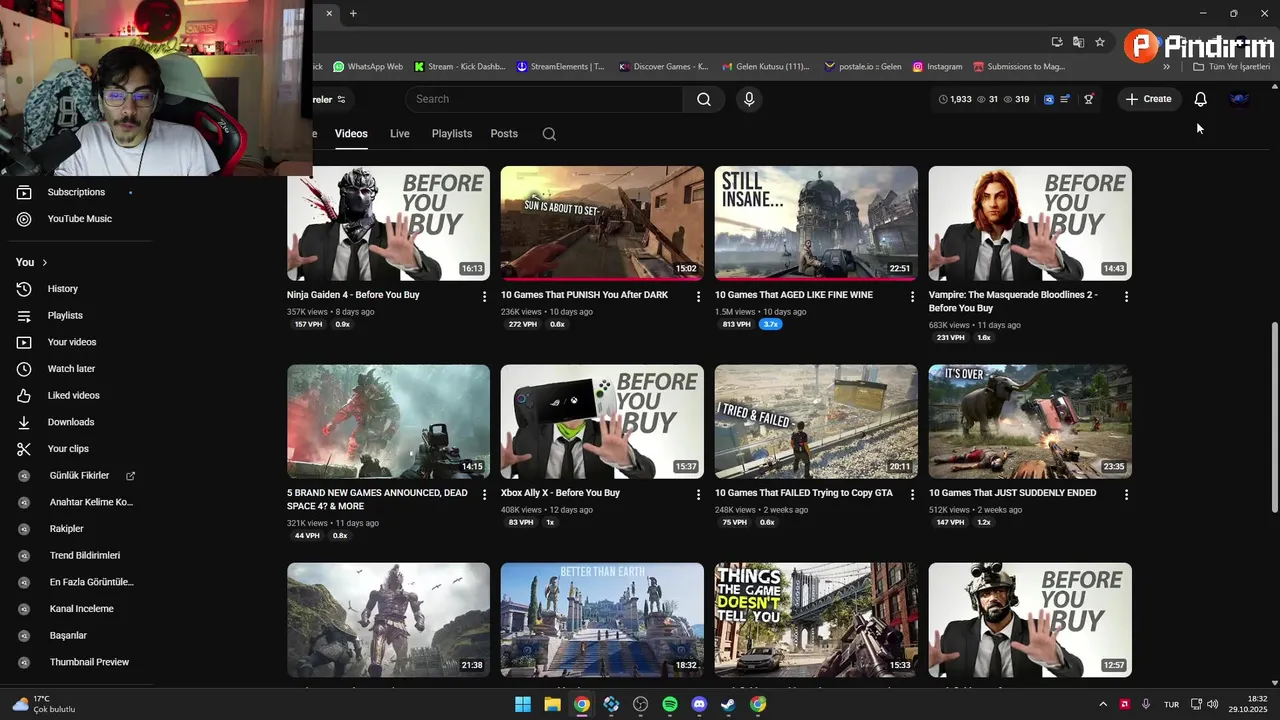The width and height of the screenshot is (1280, 720).
Task: Open more options for PUNISH You After DARK video
Action: point(699,297)
